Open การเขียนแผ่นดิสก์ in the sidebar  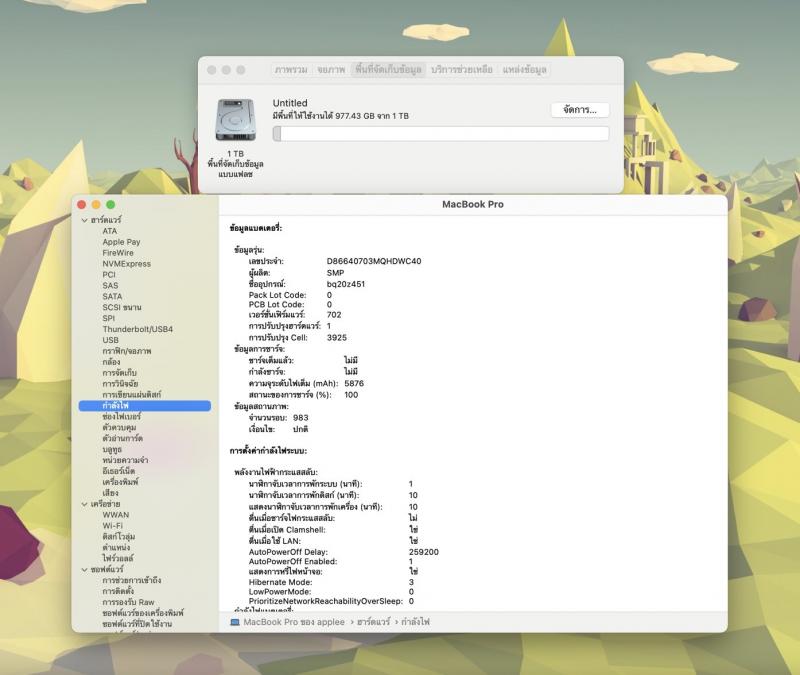click(x=132, y=394)
